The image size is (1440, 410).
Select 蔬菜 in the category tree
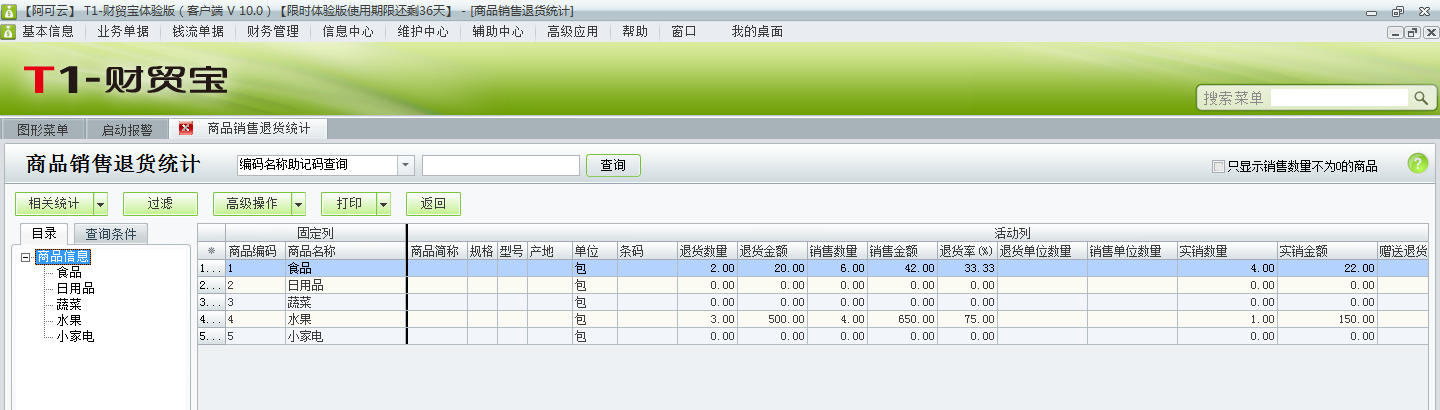(x=69, y=304)
